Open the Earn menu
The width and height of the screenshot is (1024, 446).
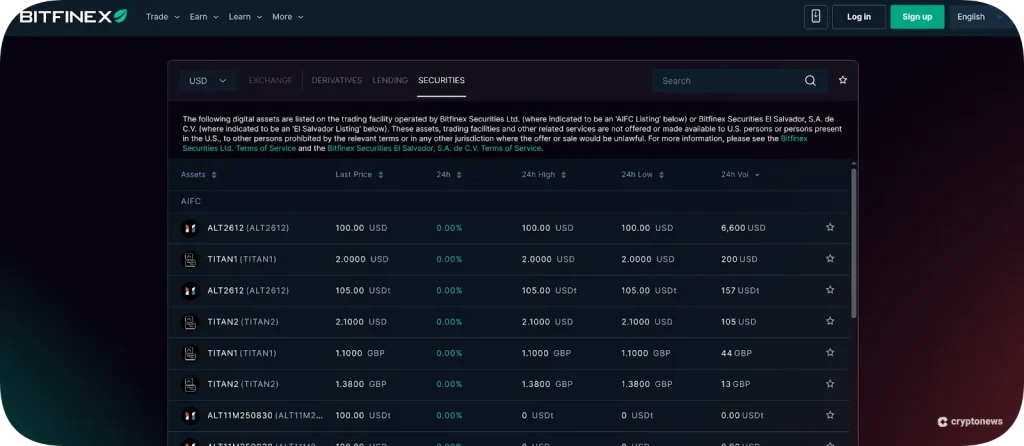pyautogui.click(x=204, y=17)
